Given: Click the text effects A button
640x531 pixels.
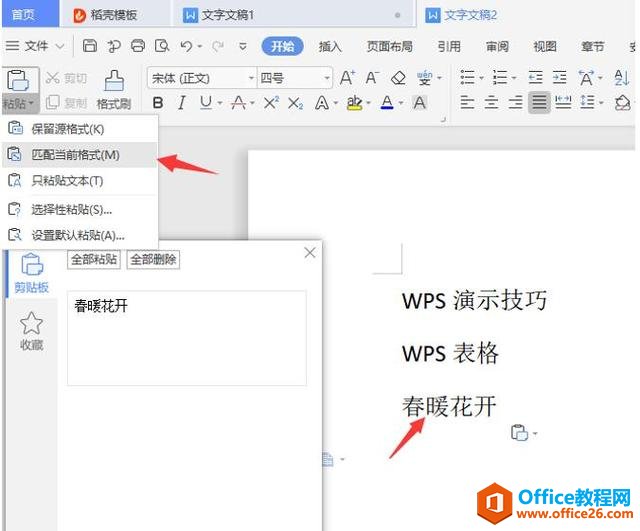Looking at the screenshot, I should coord(322,103).
